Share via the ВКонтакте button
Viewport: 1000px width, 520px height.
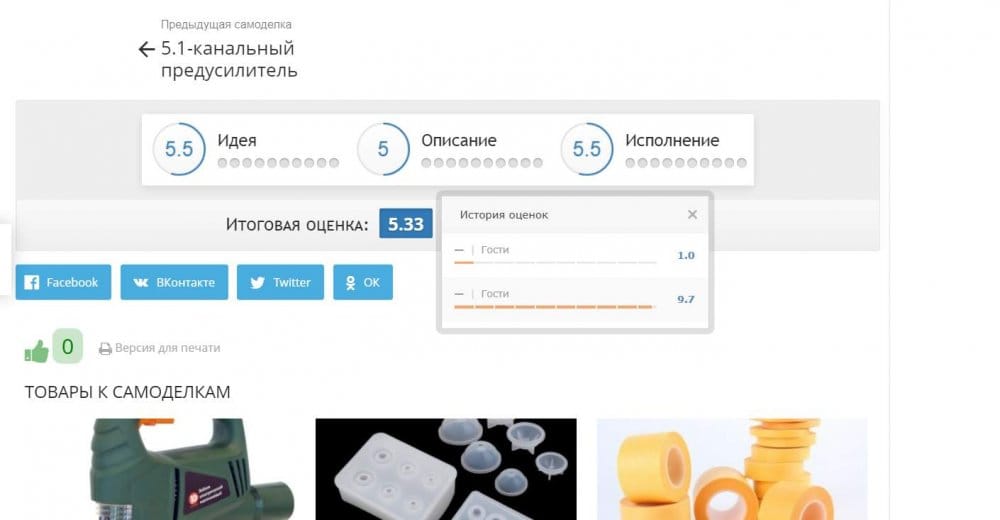point(174,282)
